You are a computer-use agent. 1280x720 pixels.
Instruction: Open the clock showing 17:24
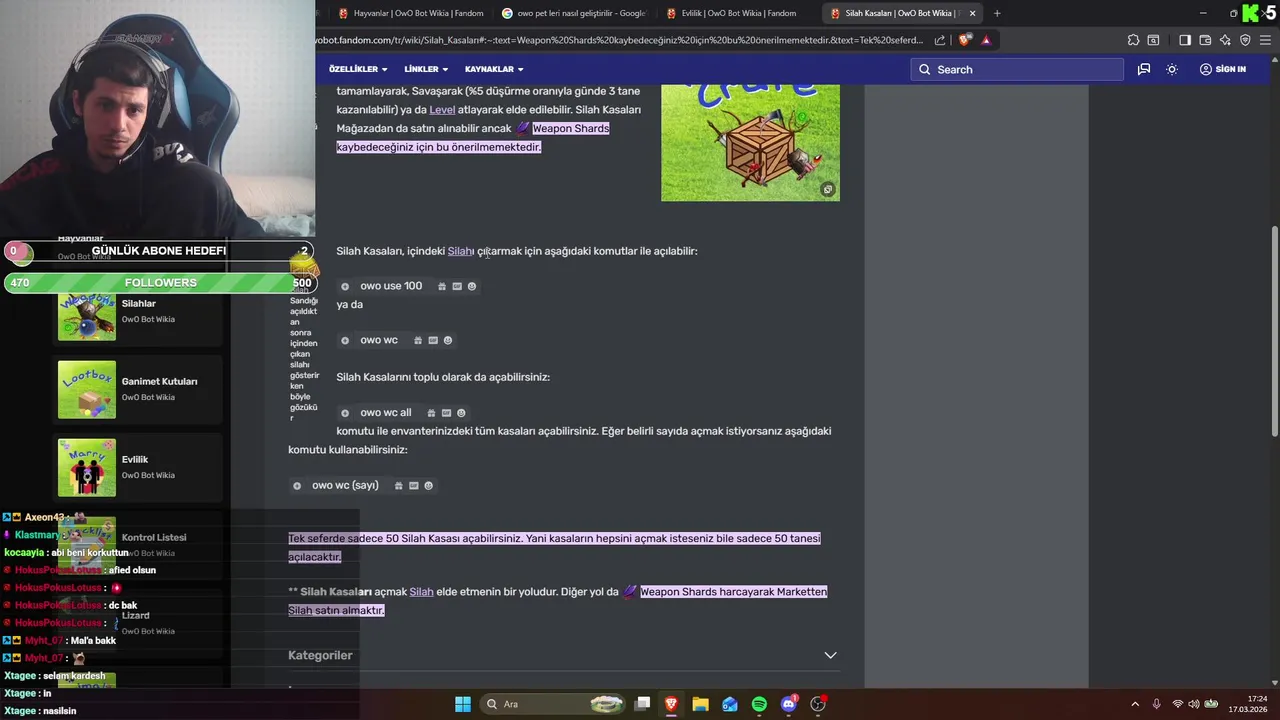pyautogui.click(x=1249, y=704)
